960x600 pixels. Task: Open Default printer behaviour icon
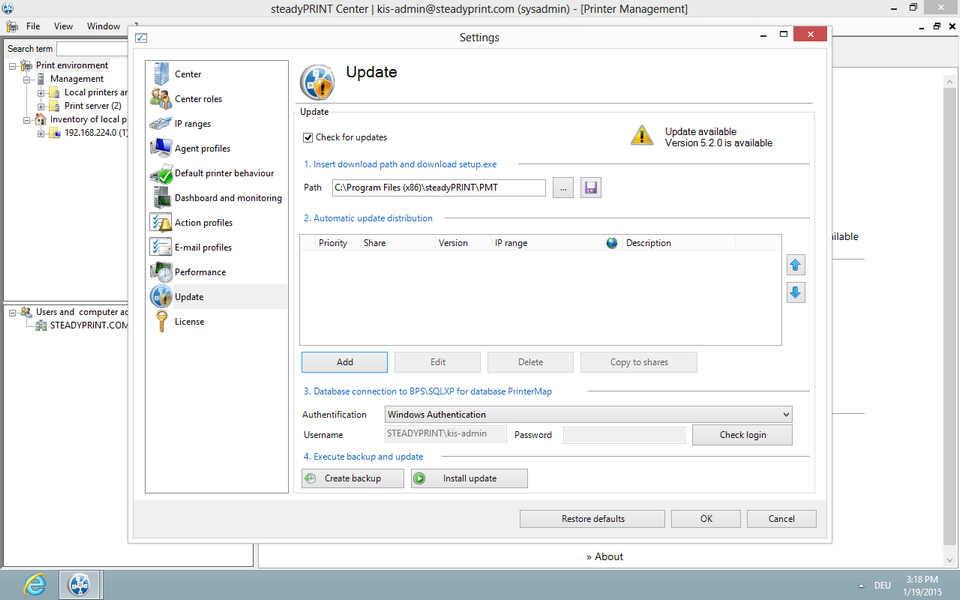pos(161,173)
